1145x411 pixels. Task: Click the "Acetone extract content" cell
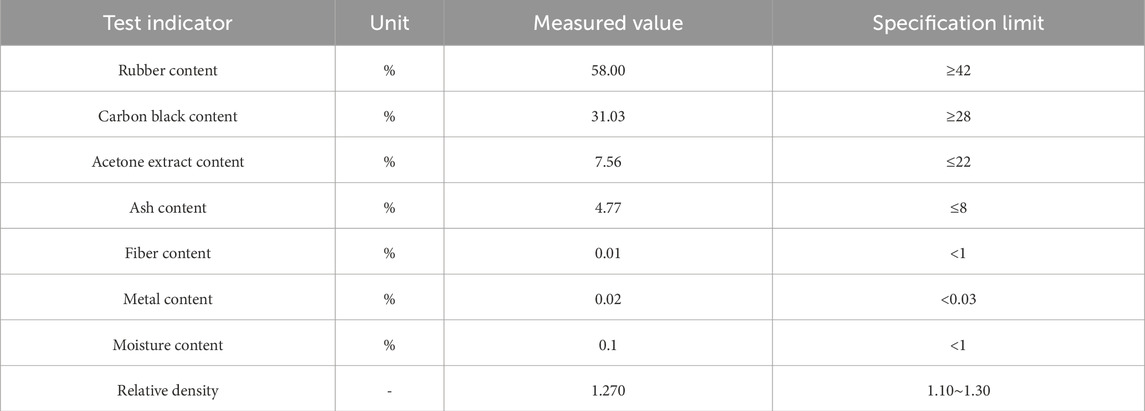click(168, 162)
